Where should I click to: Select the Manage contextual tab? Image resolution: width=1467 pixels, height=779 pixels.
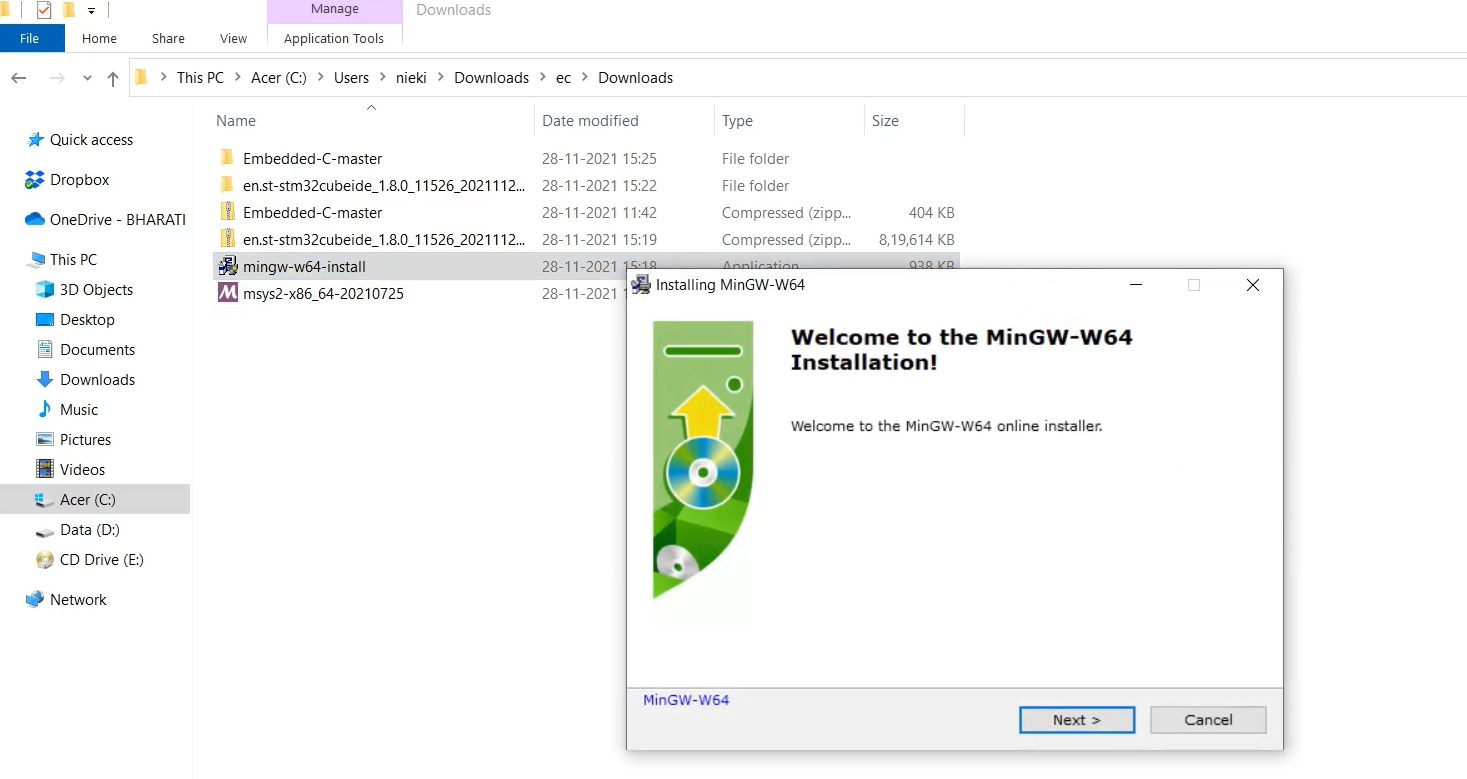[x=335, y=9]
